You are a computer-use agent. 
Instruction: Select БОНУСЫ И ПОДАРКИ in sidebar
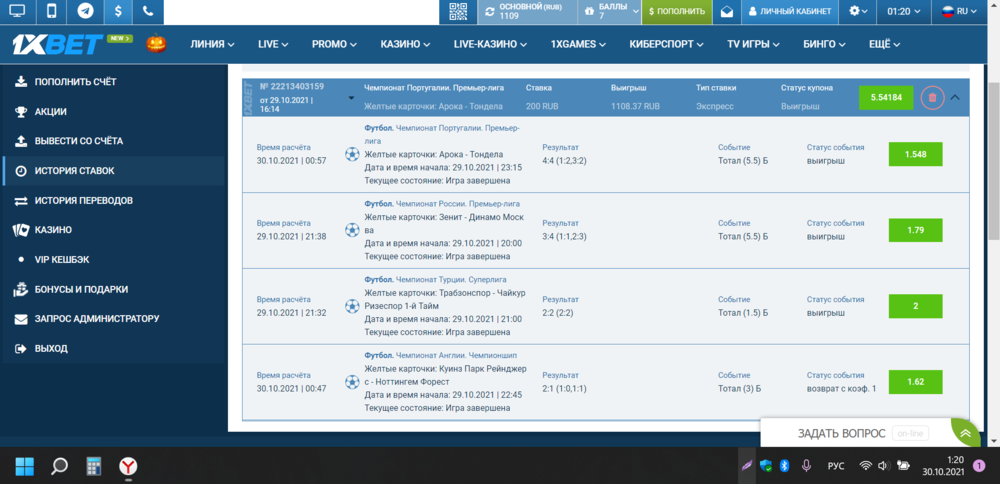(114, 289)
